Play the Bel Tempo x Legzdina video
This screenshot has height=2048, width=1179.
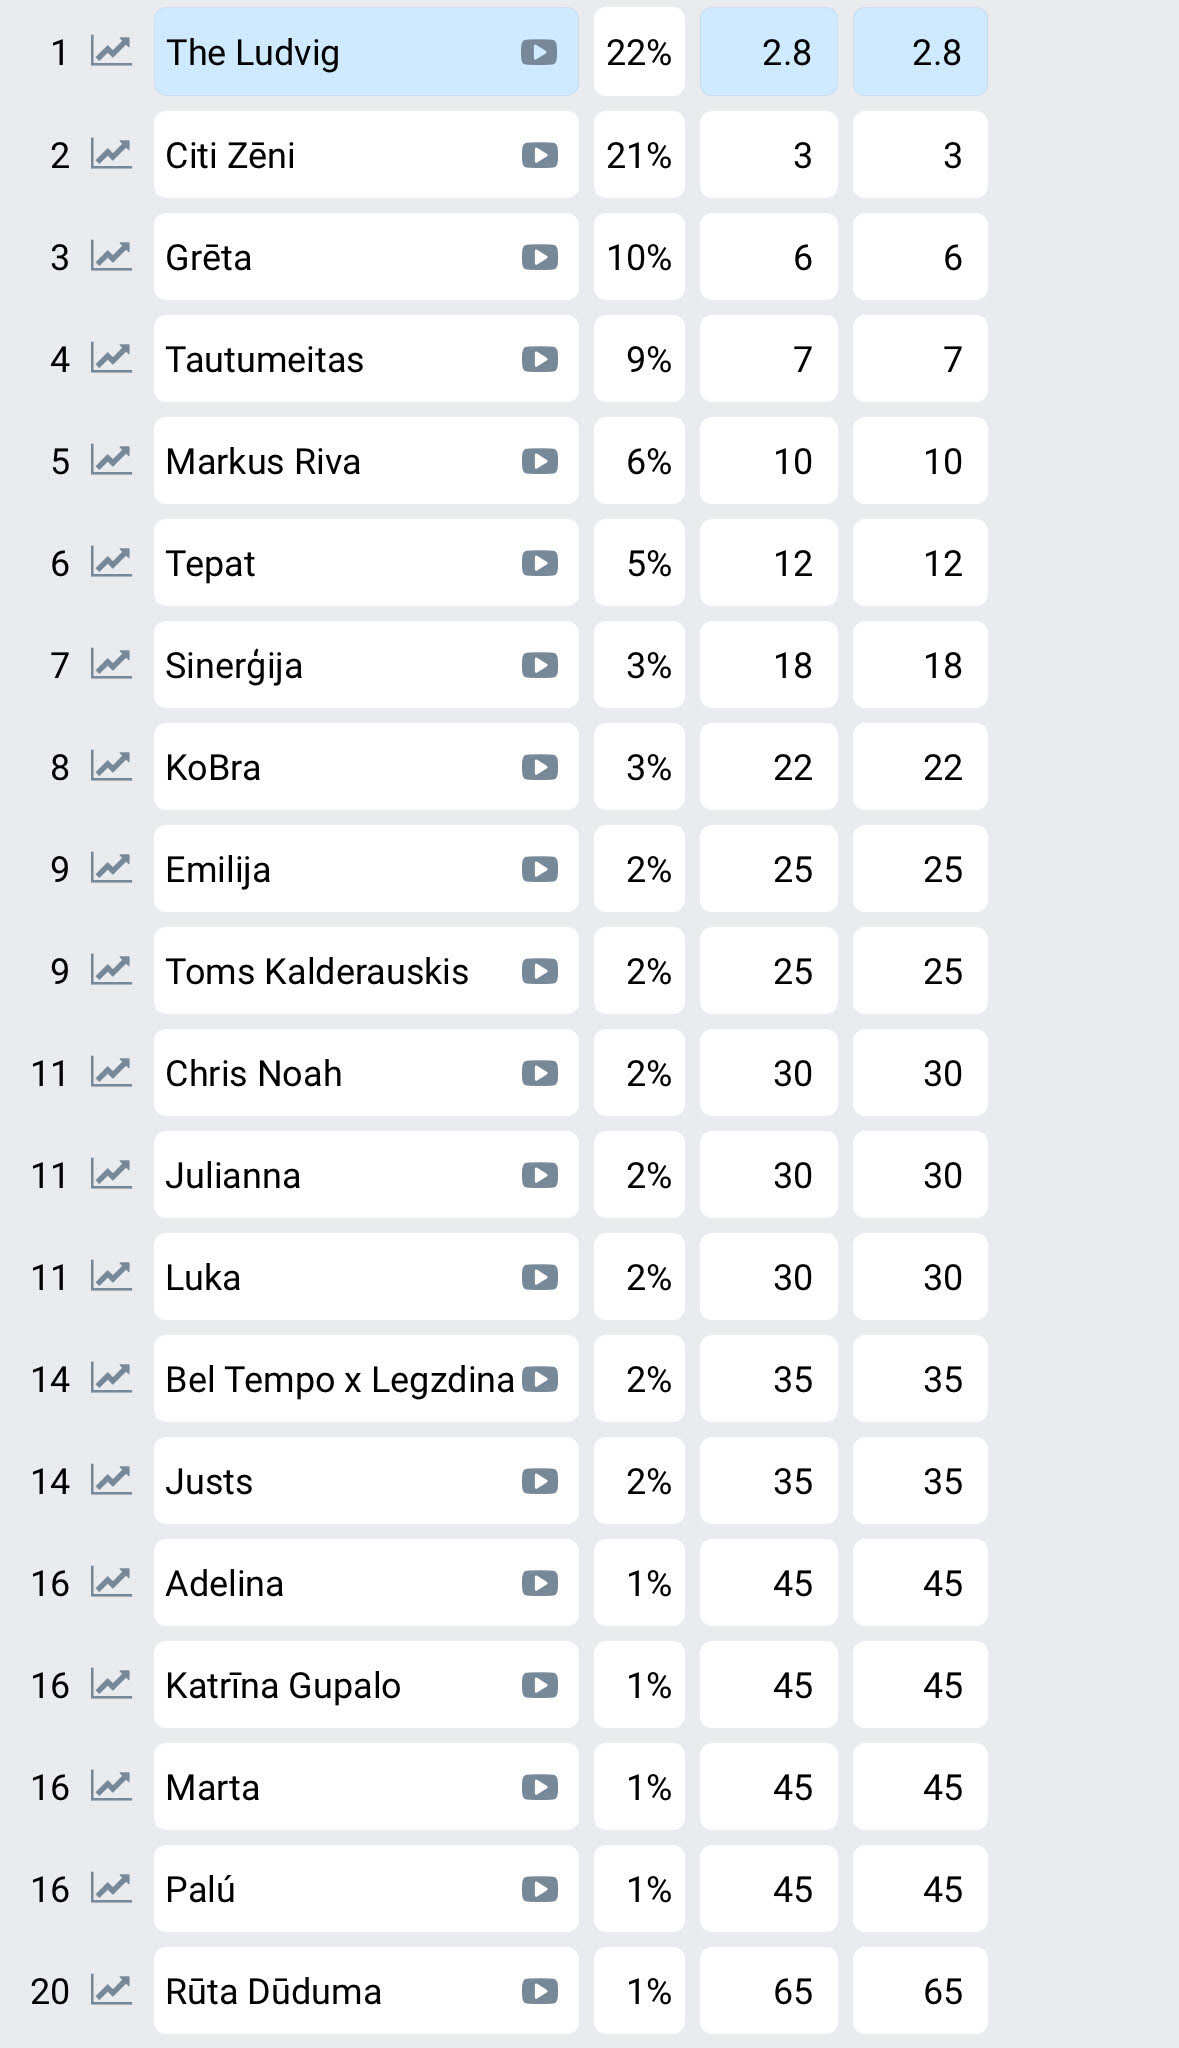click(540, 1379)
